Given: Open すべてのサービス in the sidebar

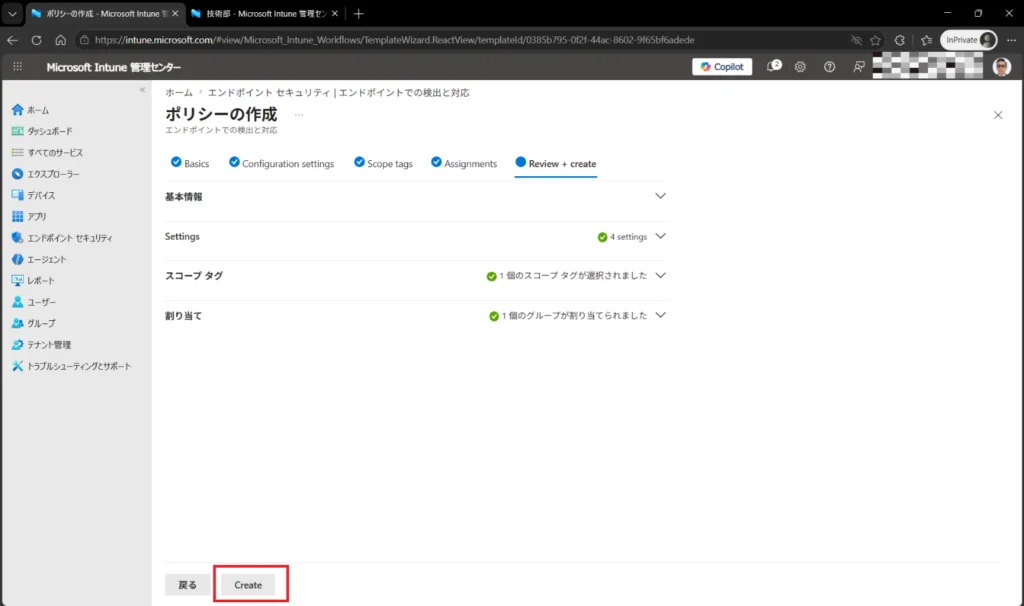Looking at the screenshot, I should pos(48,153).
